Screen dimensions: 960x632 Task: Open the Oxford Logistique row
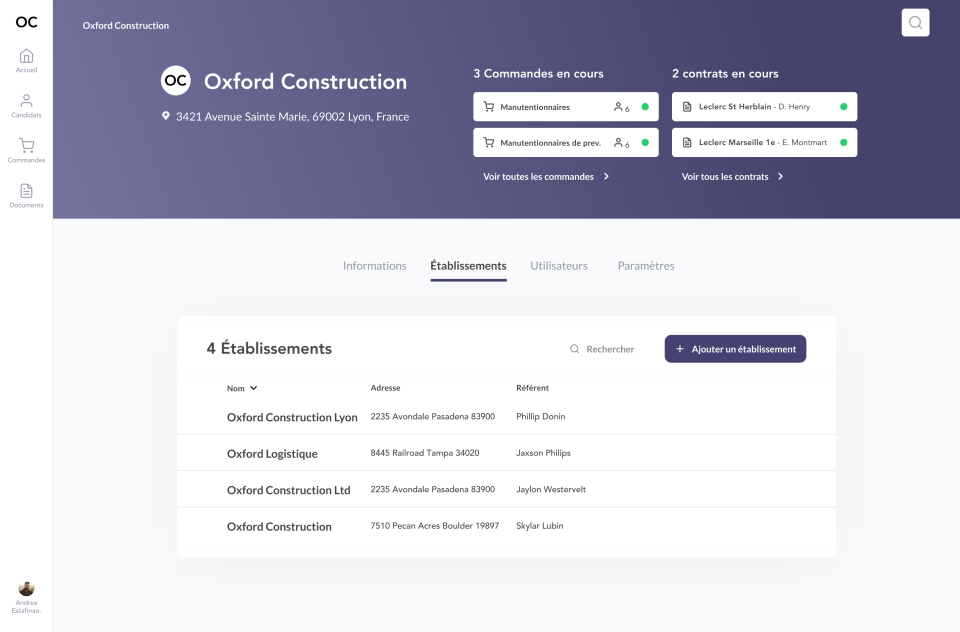506,453
